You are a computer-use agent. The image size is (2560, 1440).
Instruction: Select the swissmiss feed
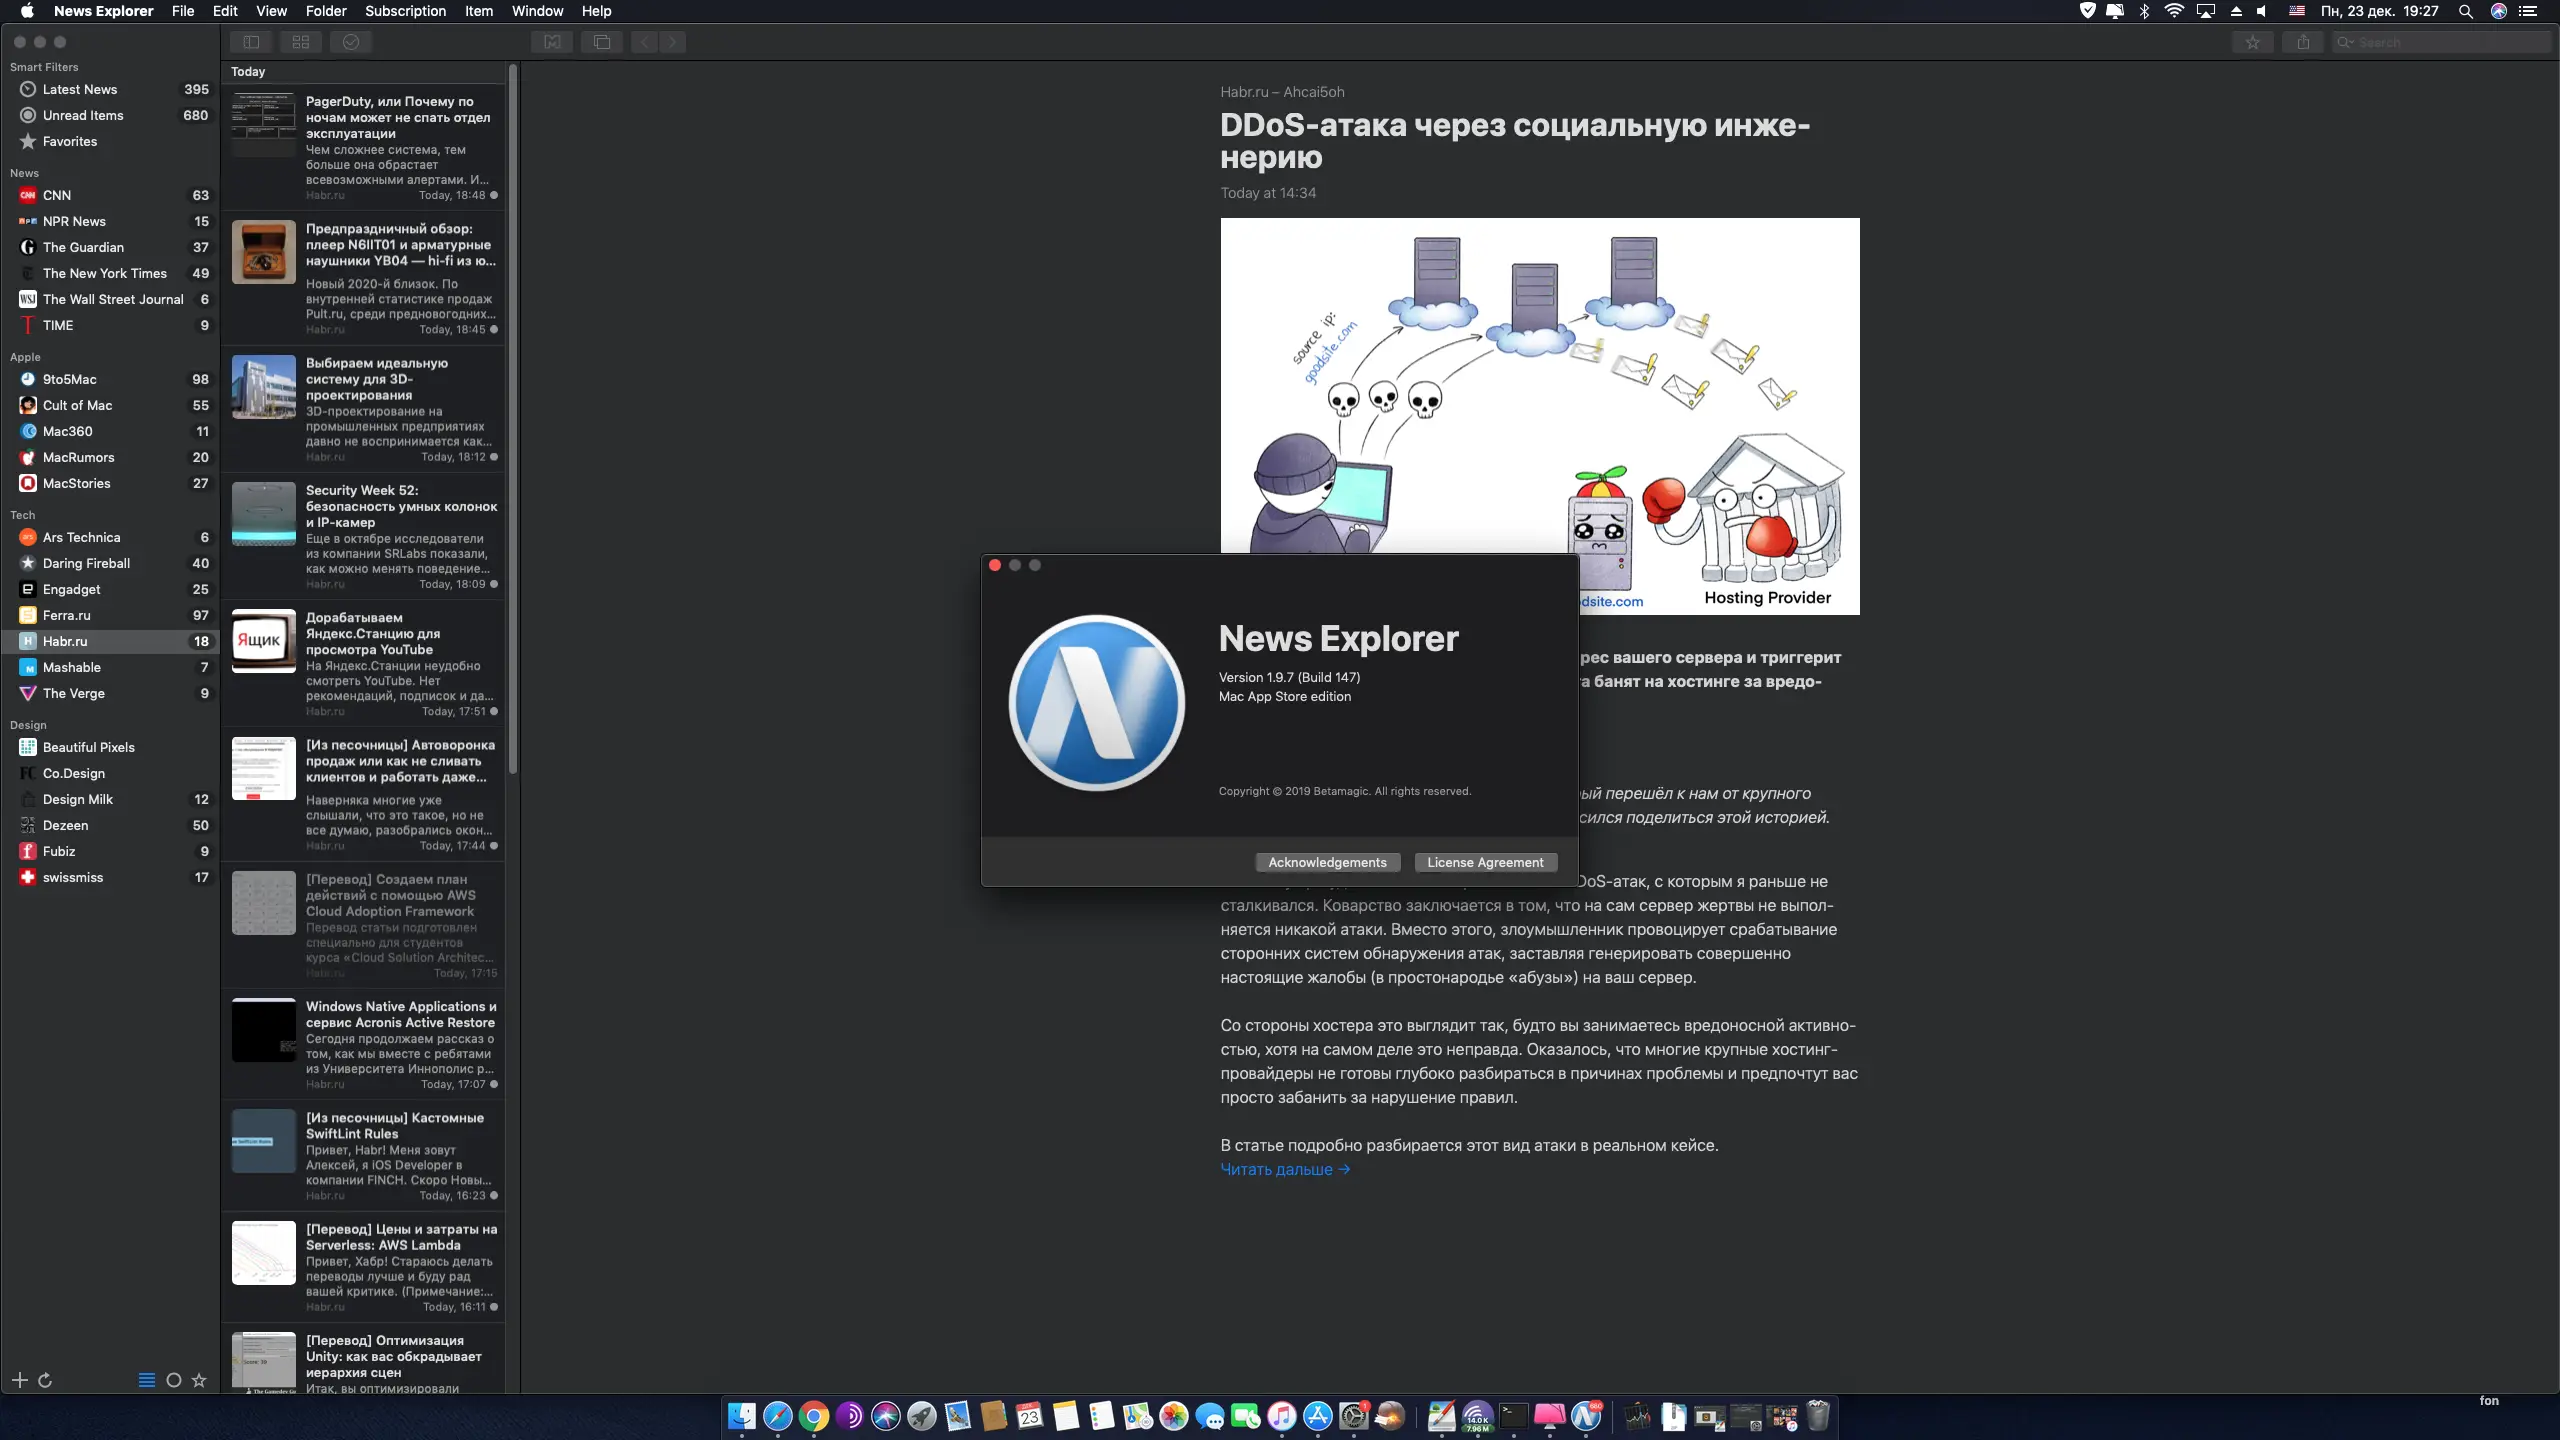point(110,877)
